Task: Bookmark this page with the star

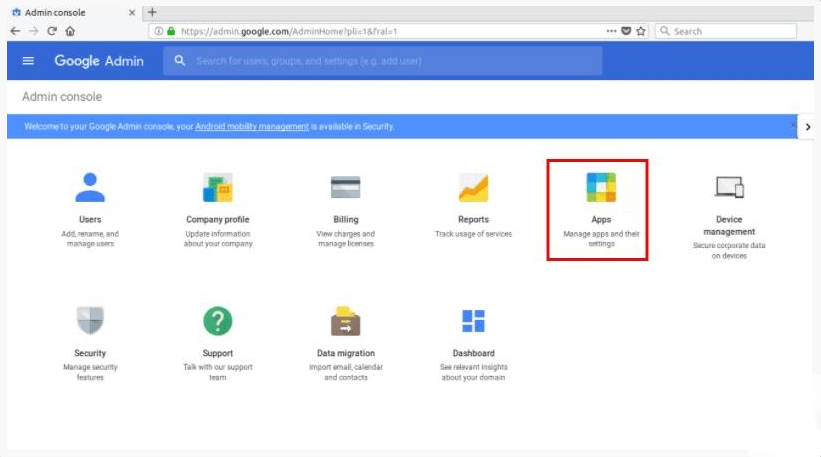Action: pos(641,31)
